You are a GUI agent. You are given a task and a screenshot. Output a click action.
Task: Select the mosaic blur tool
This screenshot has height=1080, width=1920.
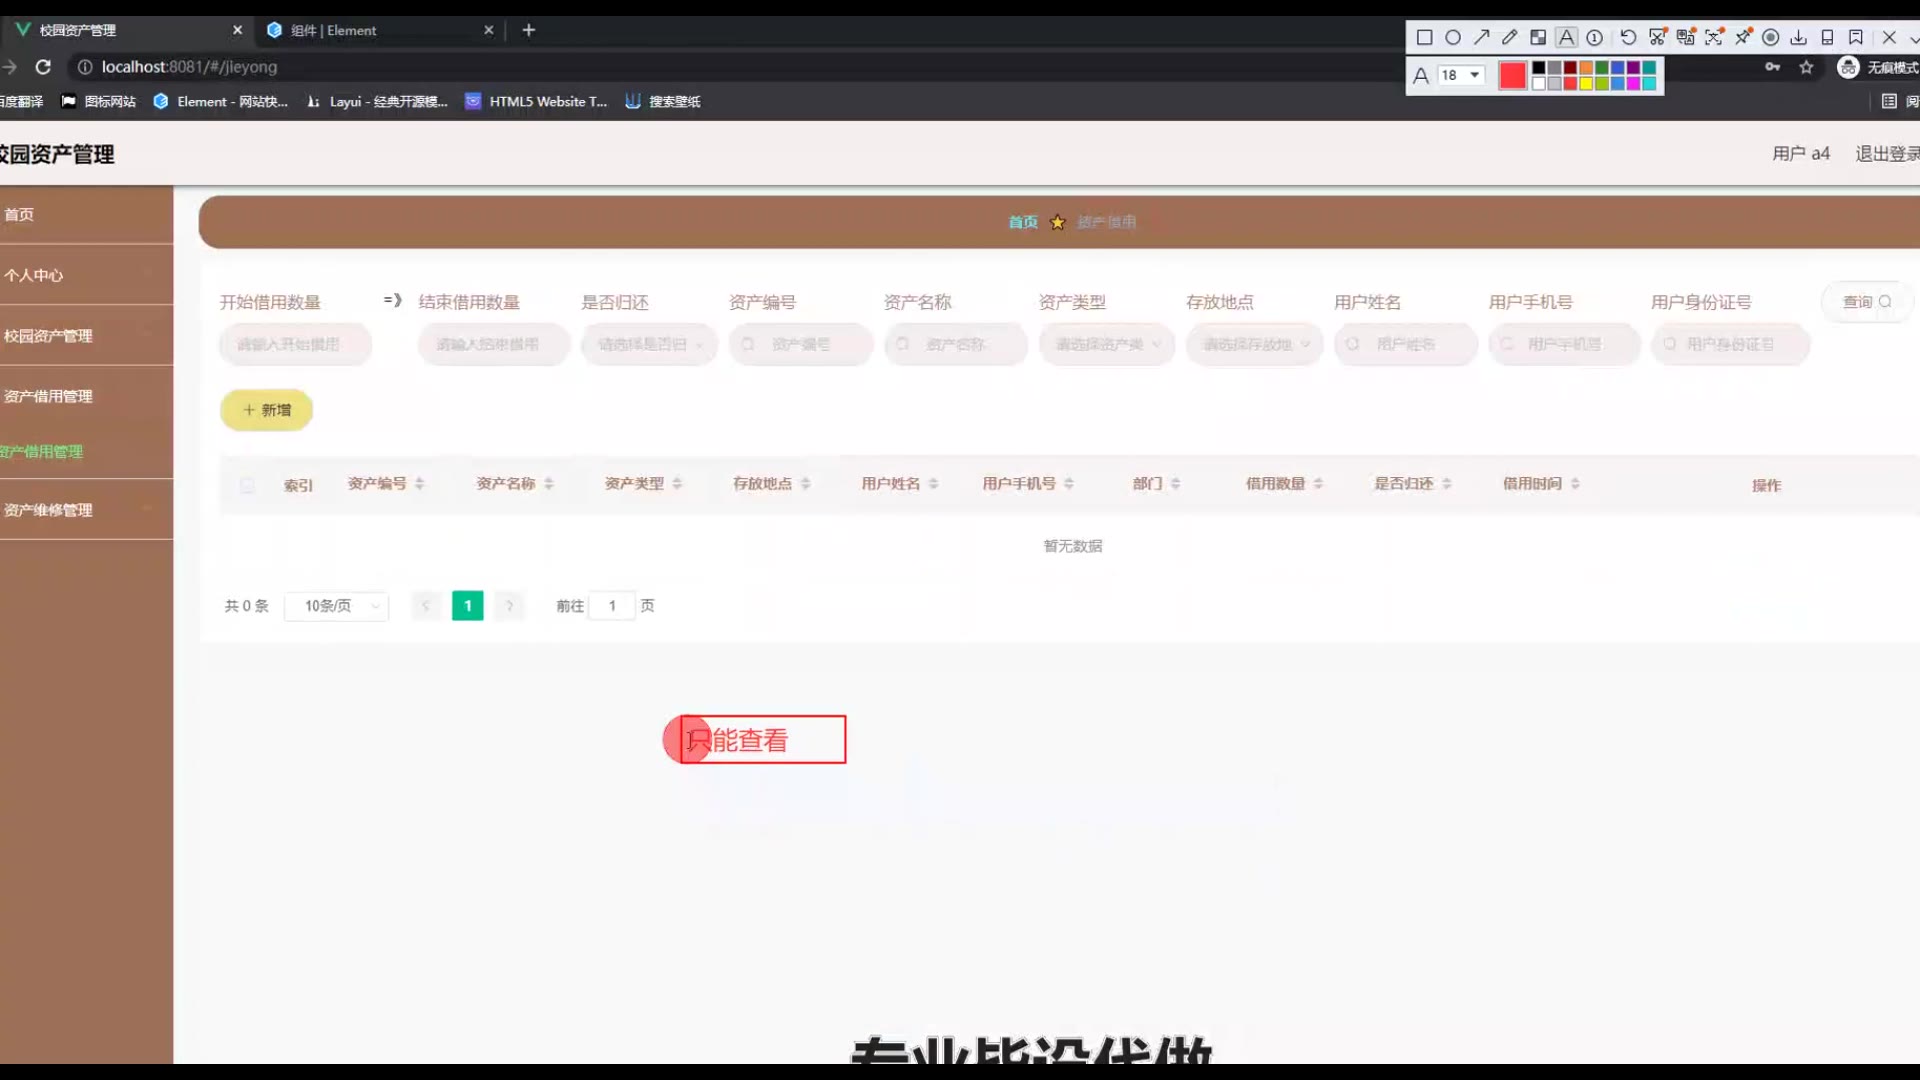1538,37
